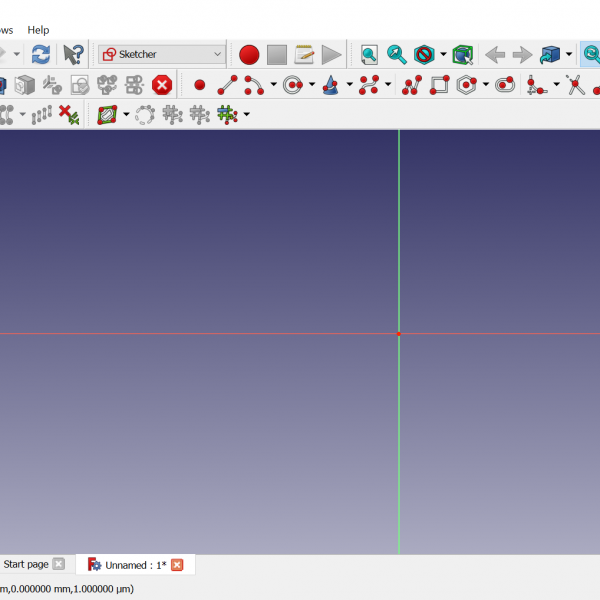Activate the Create slot tool
Viewport: 600px width, 600px height.
tap(506, 85)
